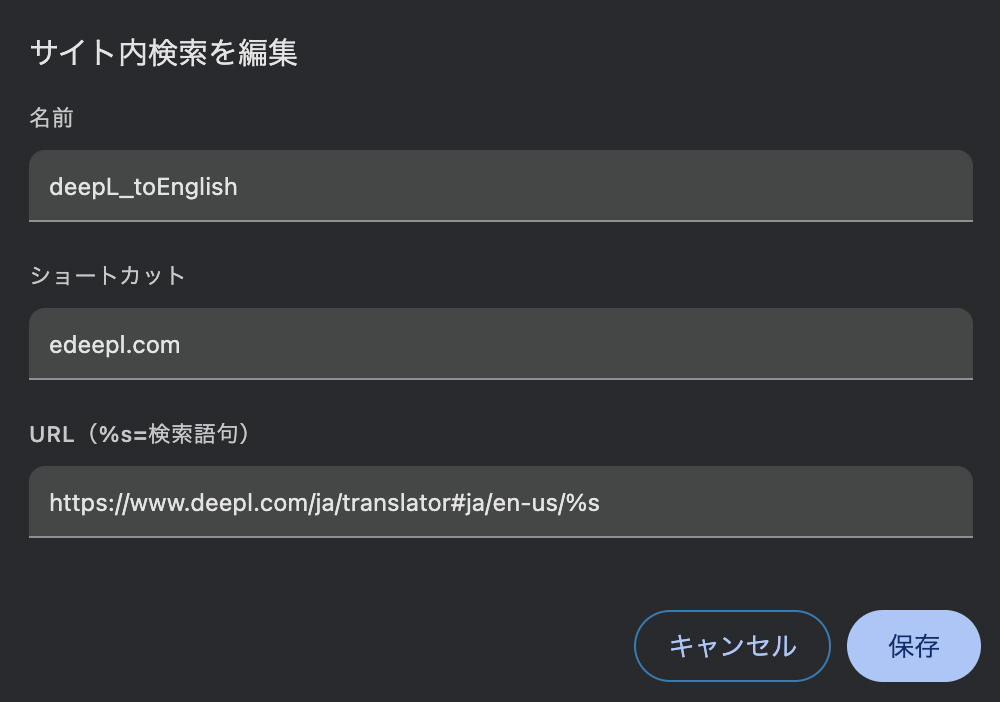Place cursor in the shortcut text box
Image resolution: width=1000 pixels, height=702 pixels.
point(500,344)
